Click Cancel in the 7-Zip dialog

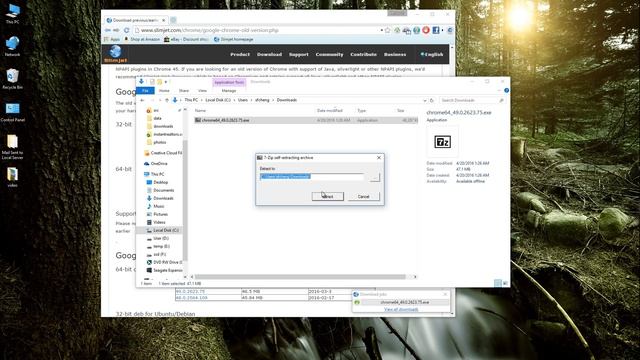point(363,196)
